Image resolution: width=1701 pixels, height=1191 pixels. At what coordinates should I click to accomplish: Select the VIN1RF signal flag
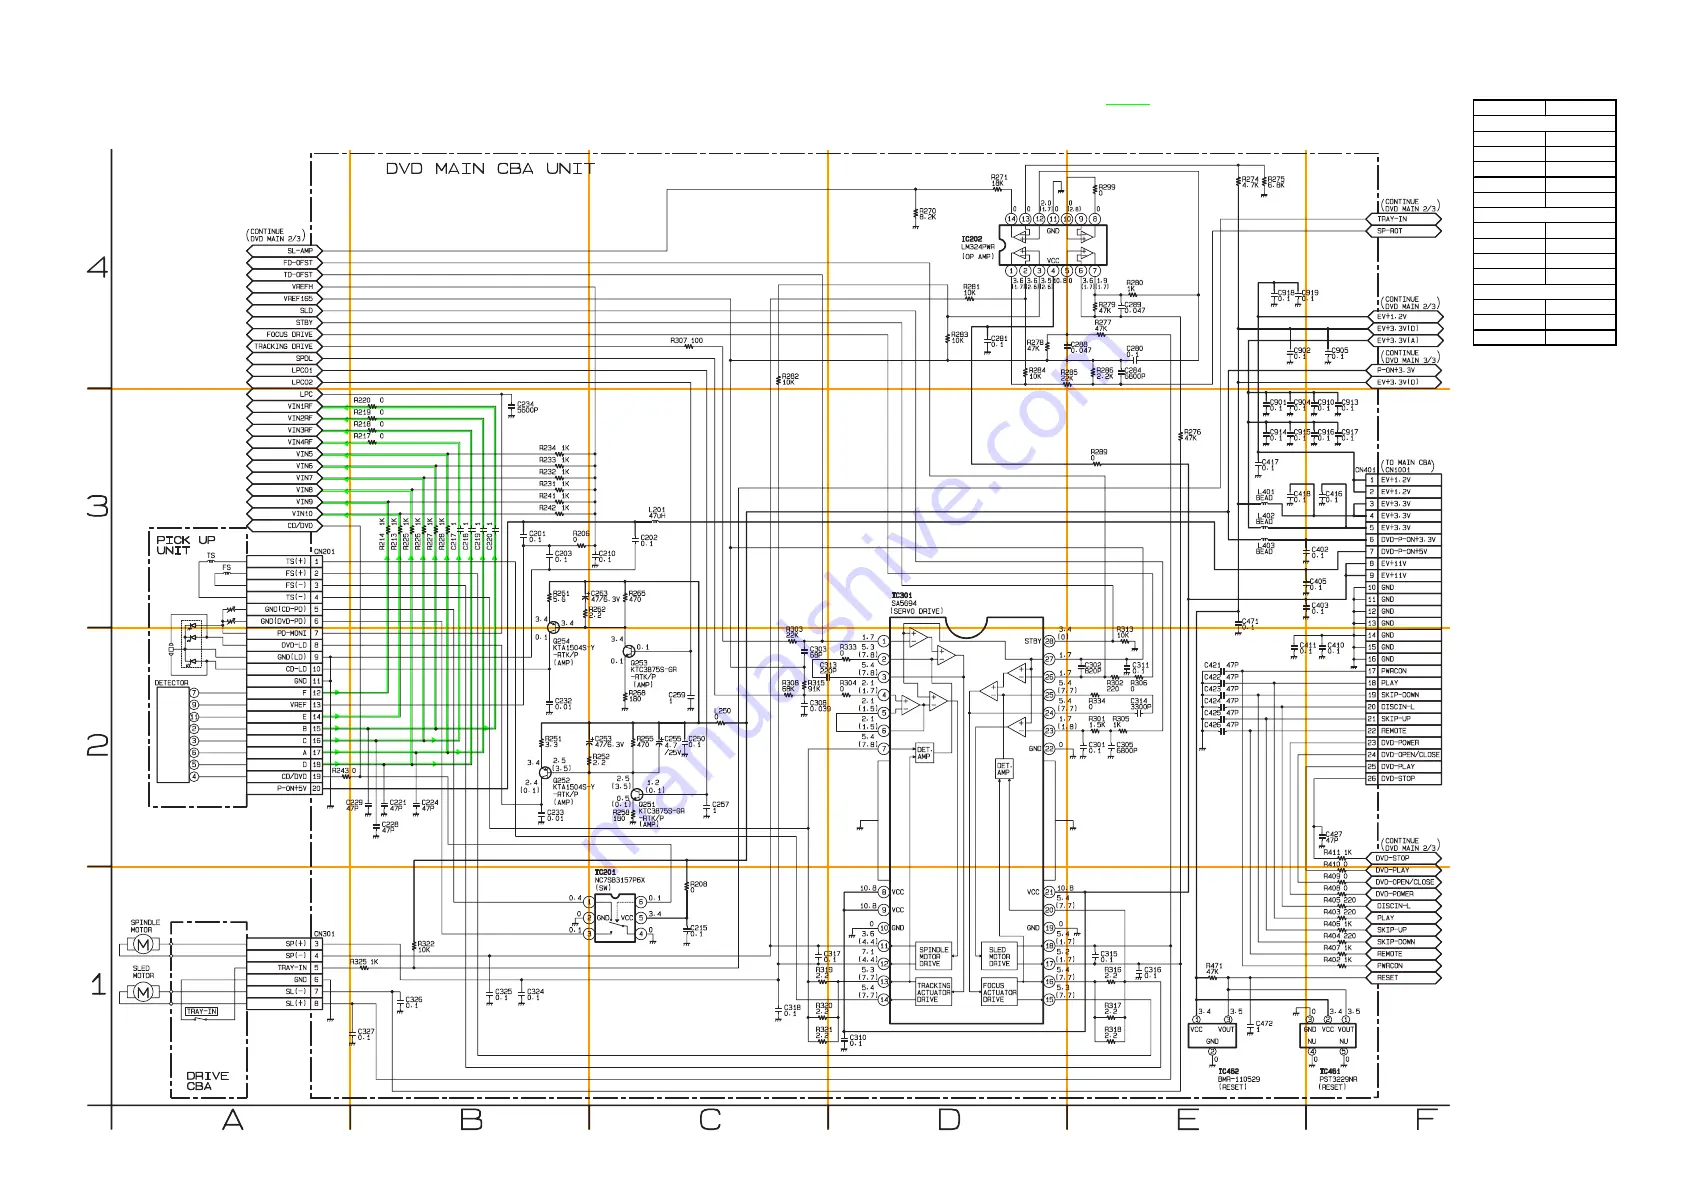(285, 407)
